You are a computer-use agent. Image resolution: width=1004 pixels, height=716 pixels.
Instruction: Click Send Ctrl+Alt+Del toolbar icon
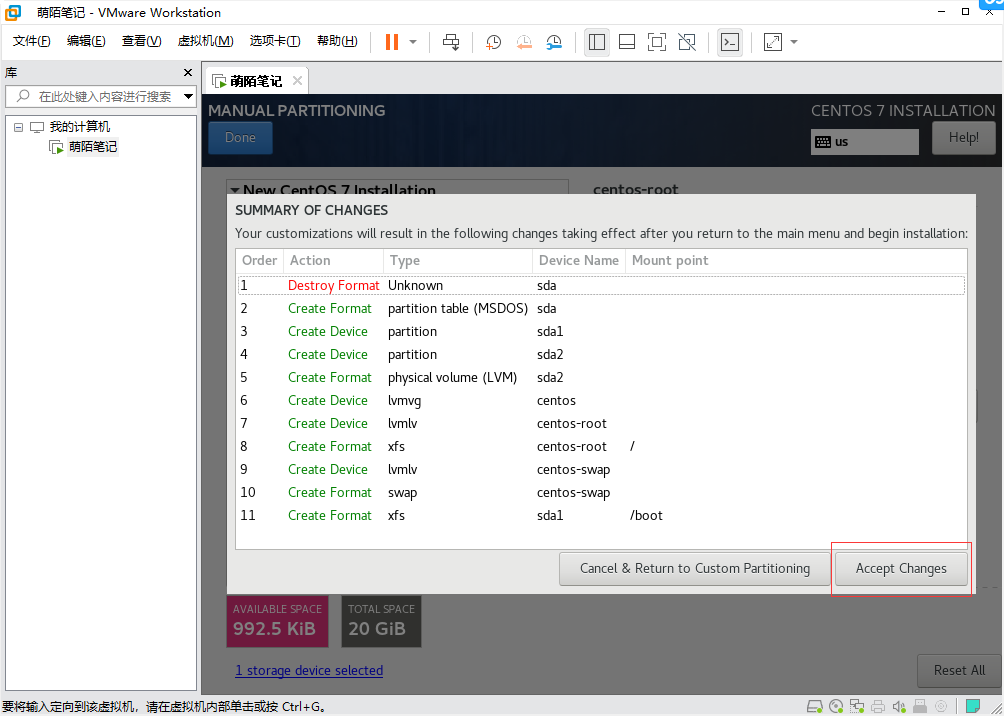pyautogui.click(x=451, y=42)
